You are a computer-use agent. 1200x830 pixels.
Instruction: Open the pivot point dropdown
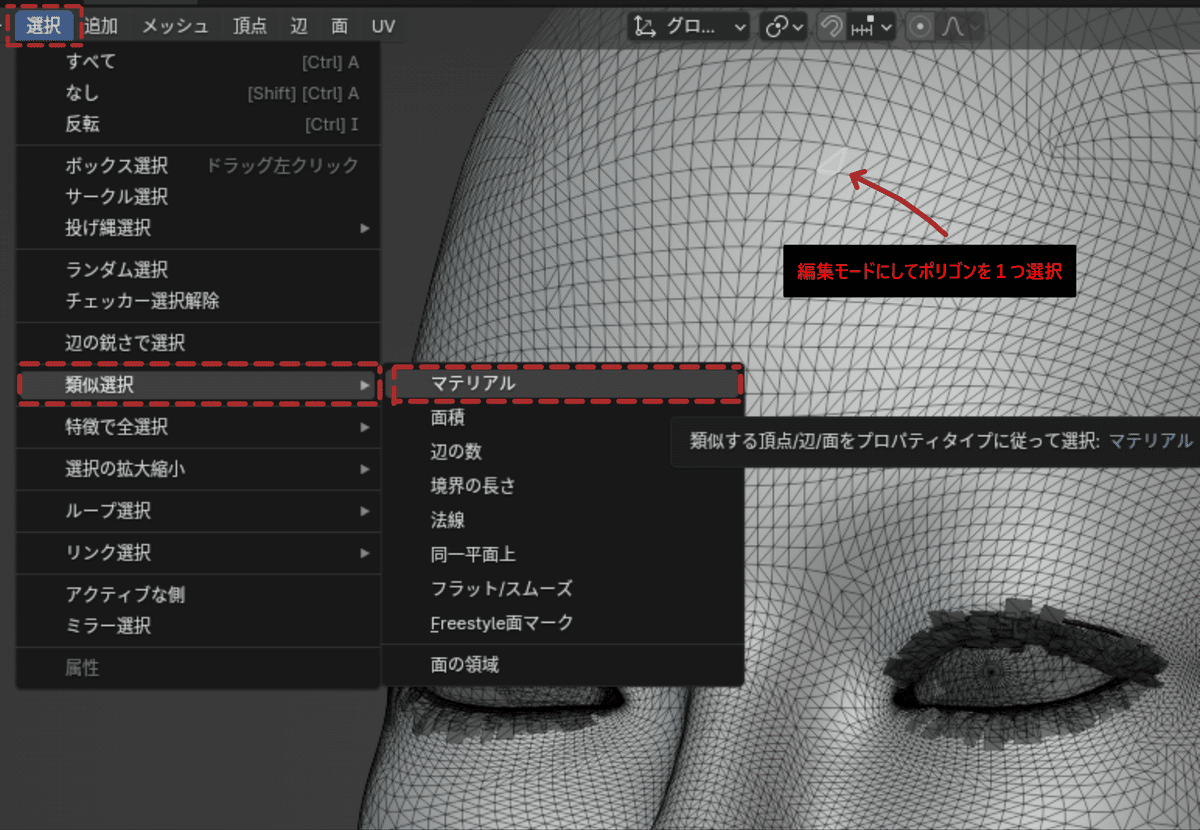point(783,27)
